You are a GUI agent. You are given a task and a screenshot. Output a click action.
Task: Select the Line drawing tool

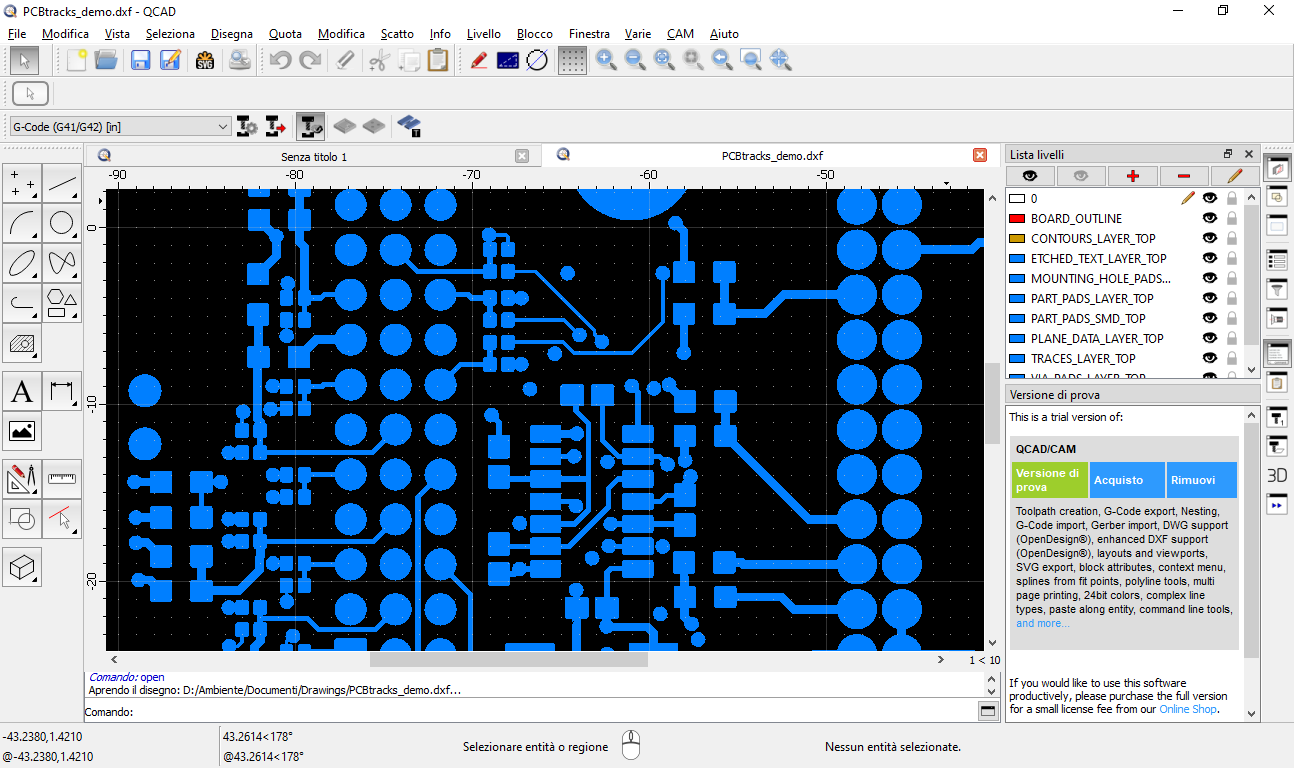(62, 183)
